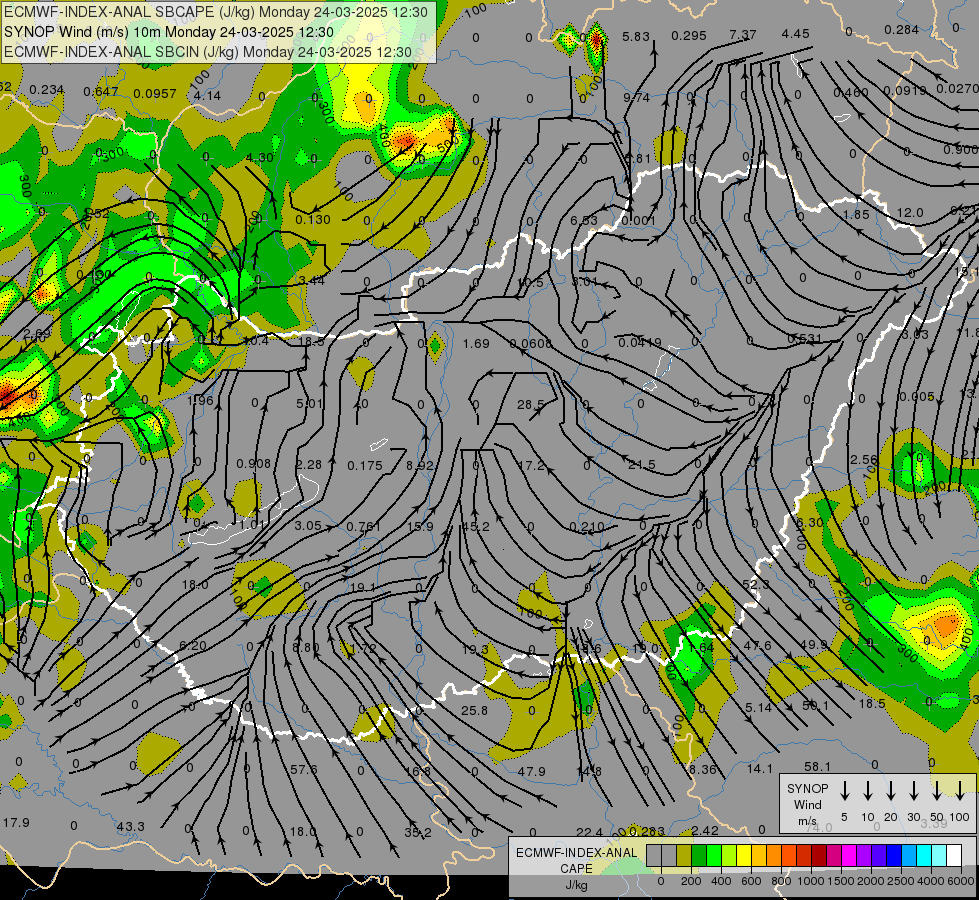Click the SYNOP Wind 10m title line
979x900 pixels.
169,32
